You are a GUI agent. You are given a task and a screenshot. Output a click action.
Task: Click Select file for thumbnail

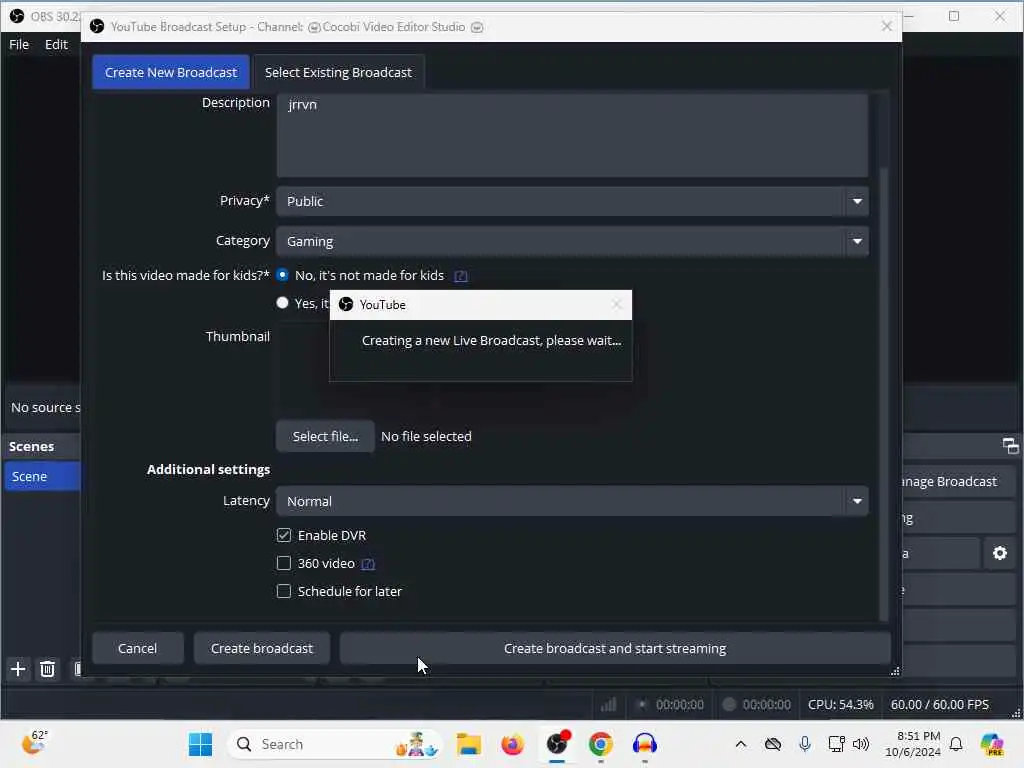(x=325, y=437)
